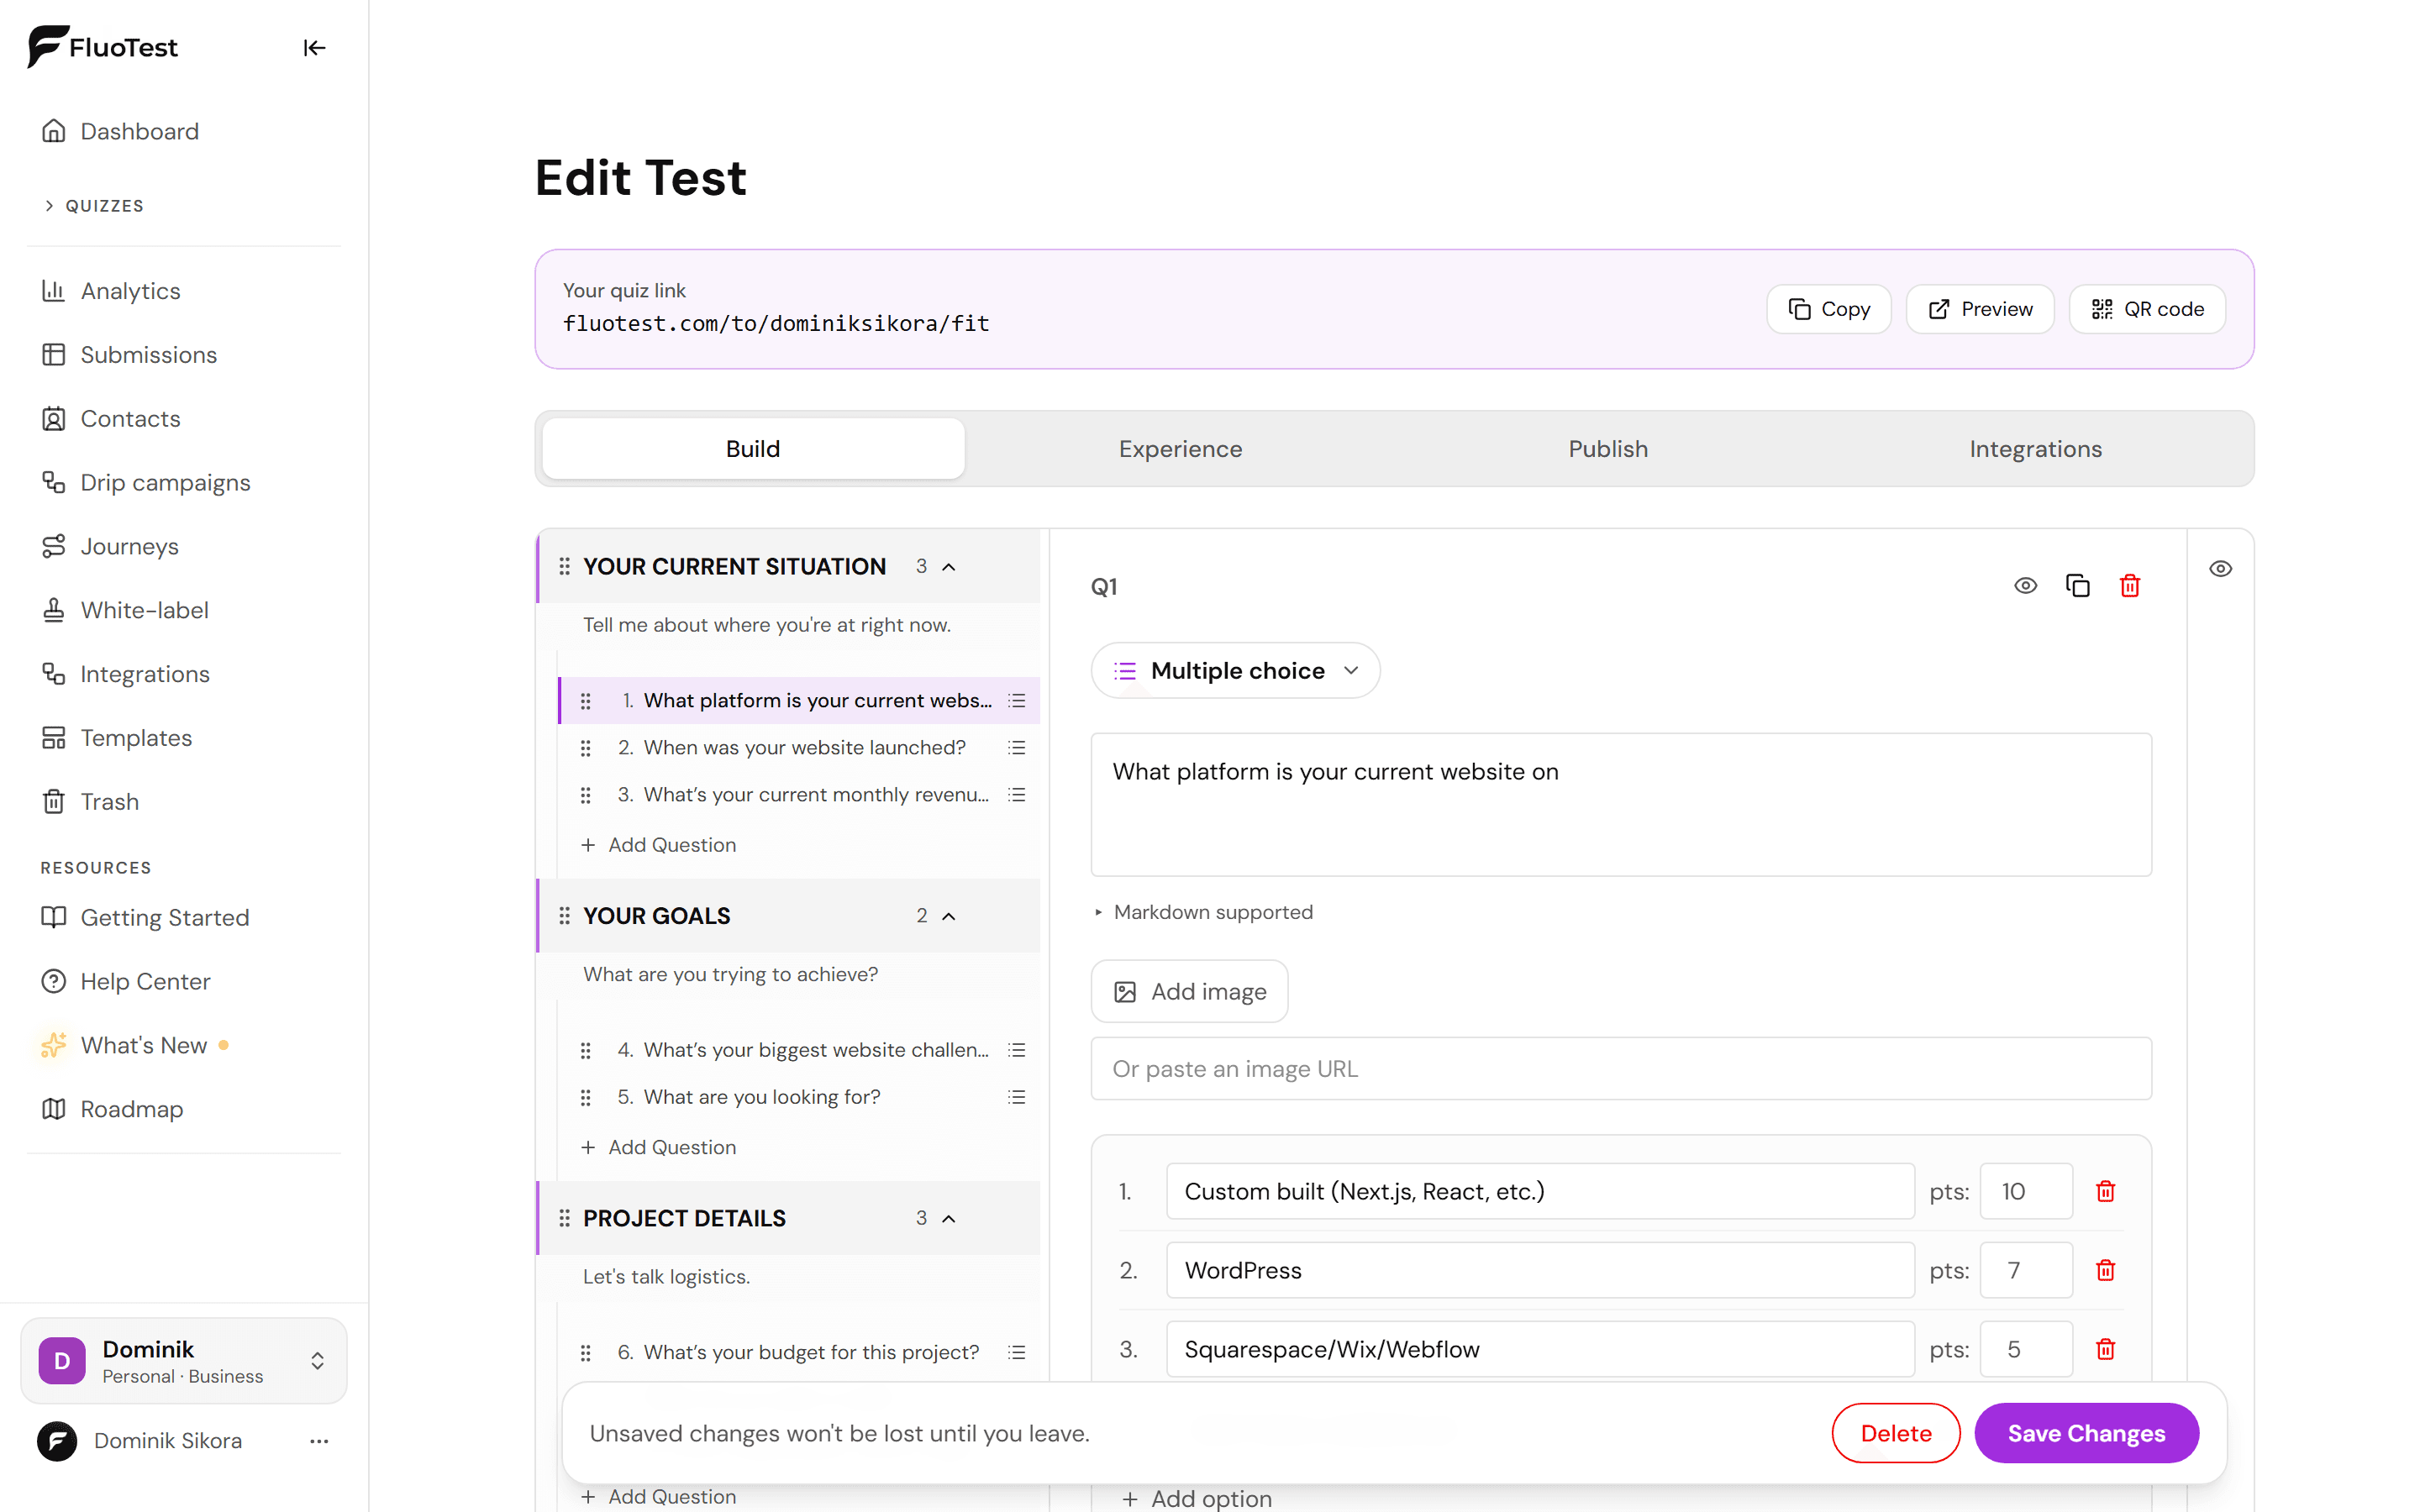
Task: Delete question Q1 with the red trash icon
Action: point(2129,586)
